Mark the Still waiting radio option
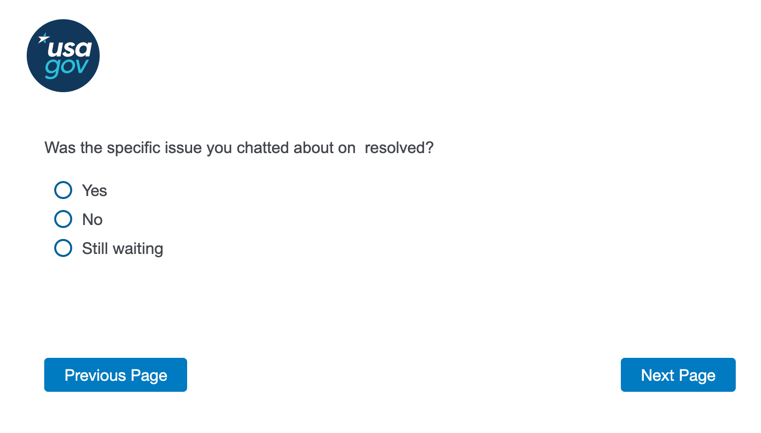This screenshot has height=433, width=761. pyautogui.click(x=63, y=248)
